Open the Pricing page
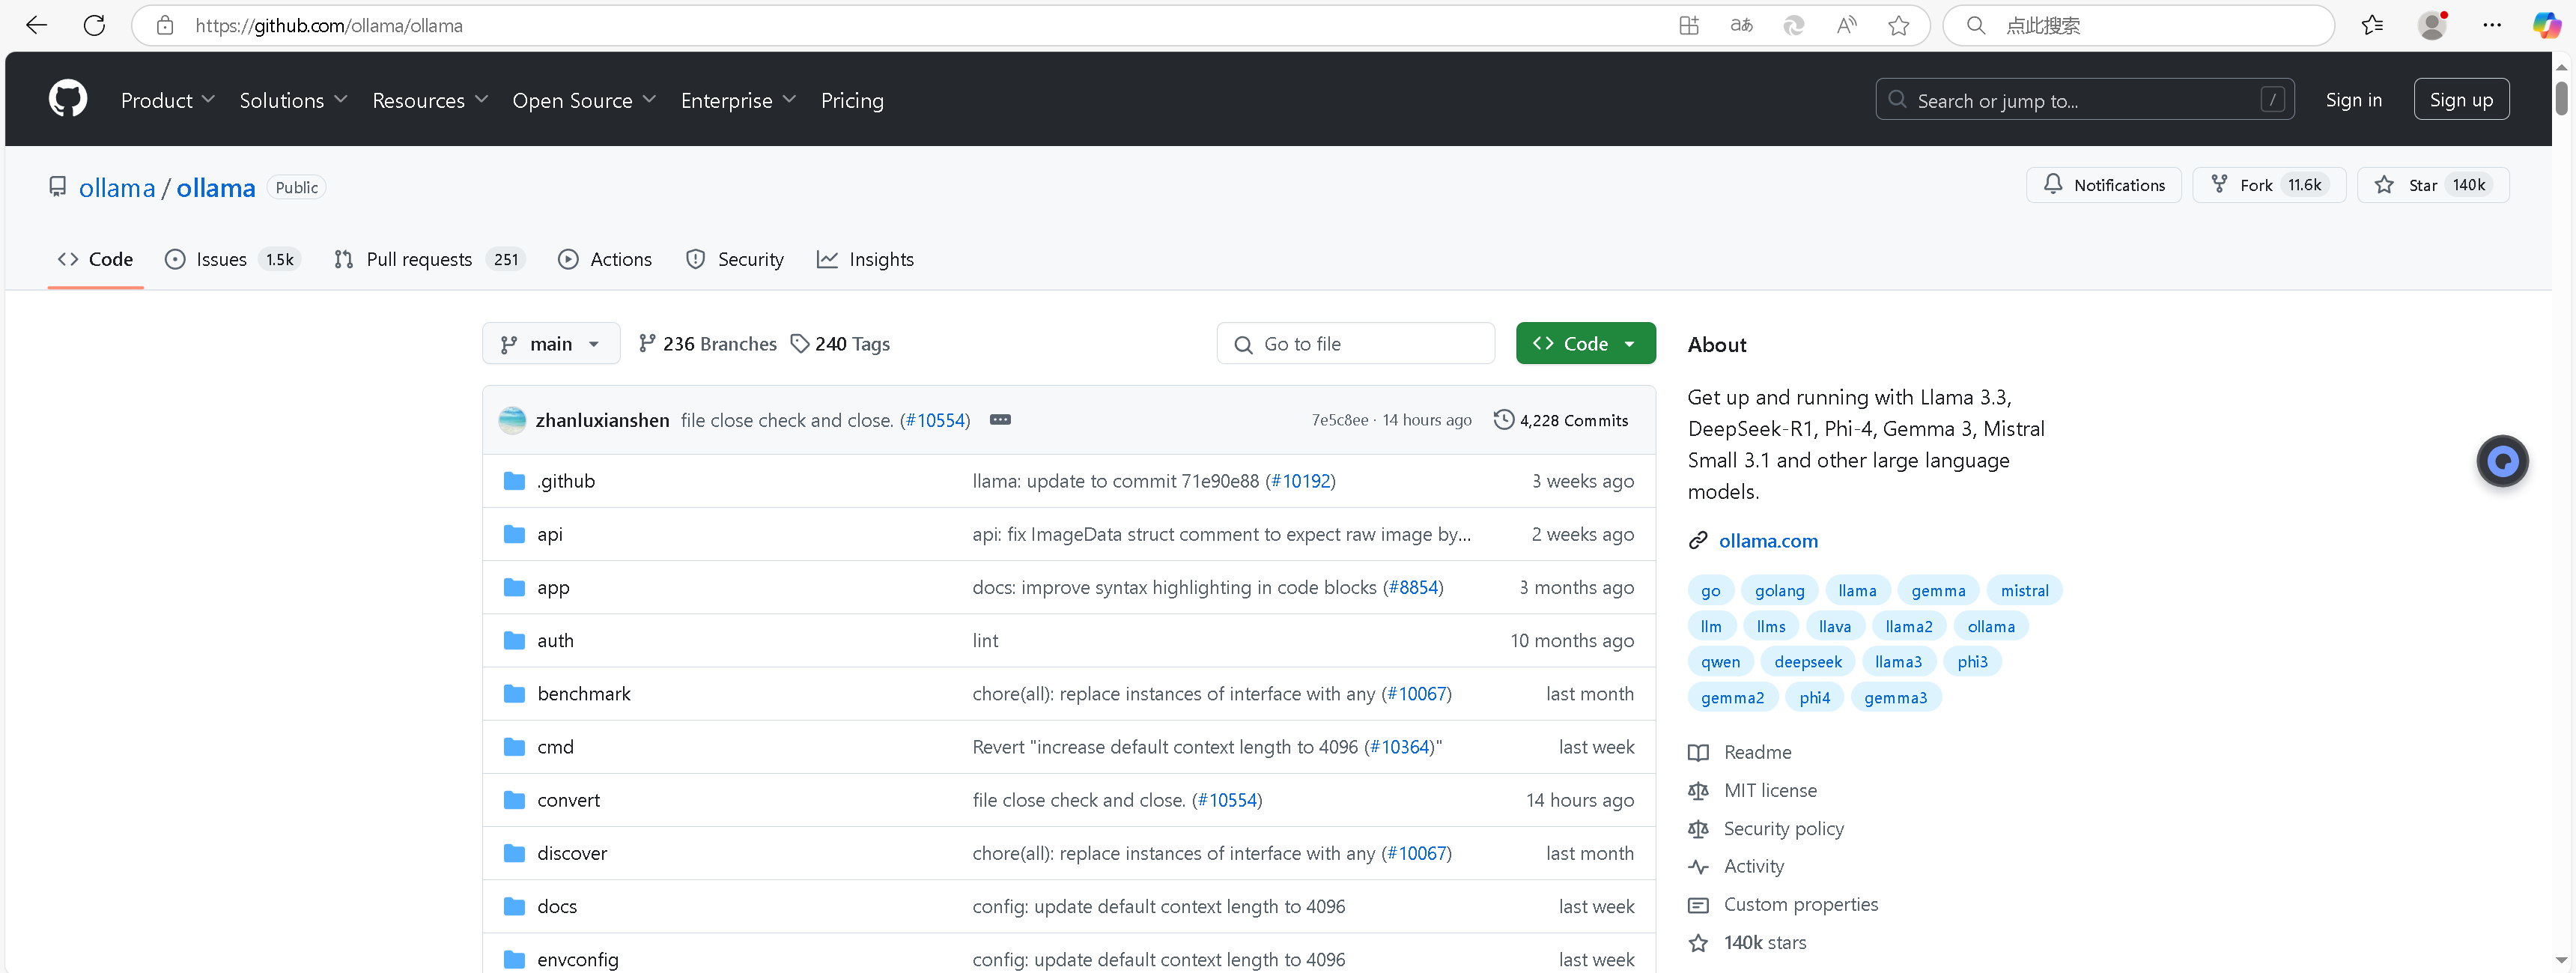 pos(852,100)
